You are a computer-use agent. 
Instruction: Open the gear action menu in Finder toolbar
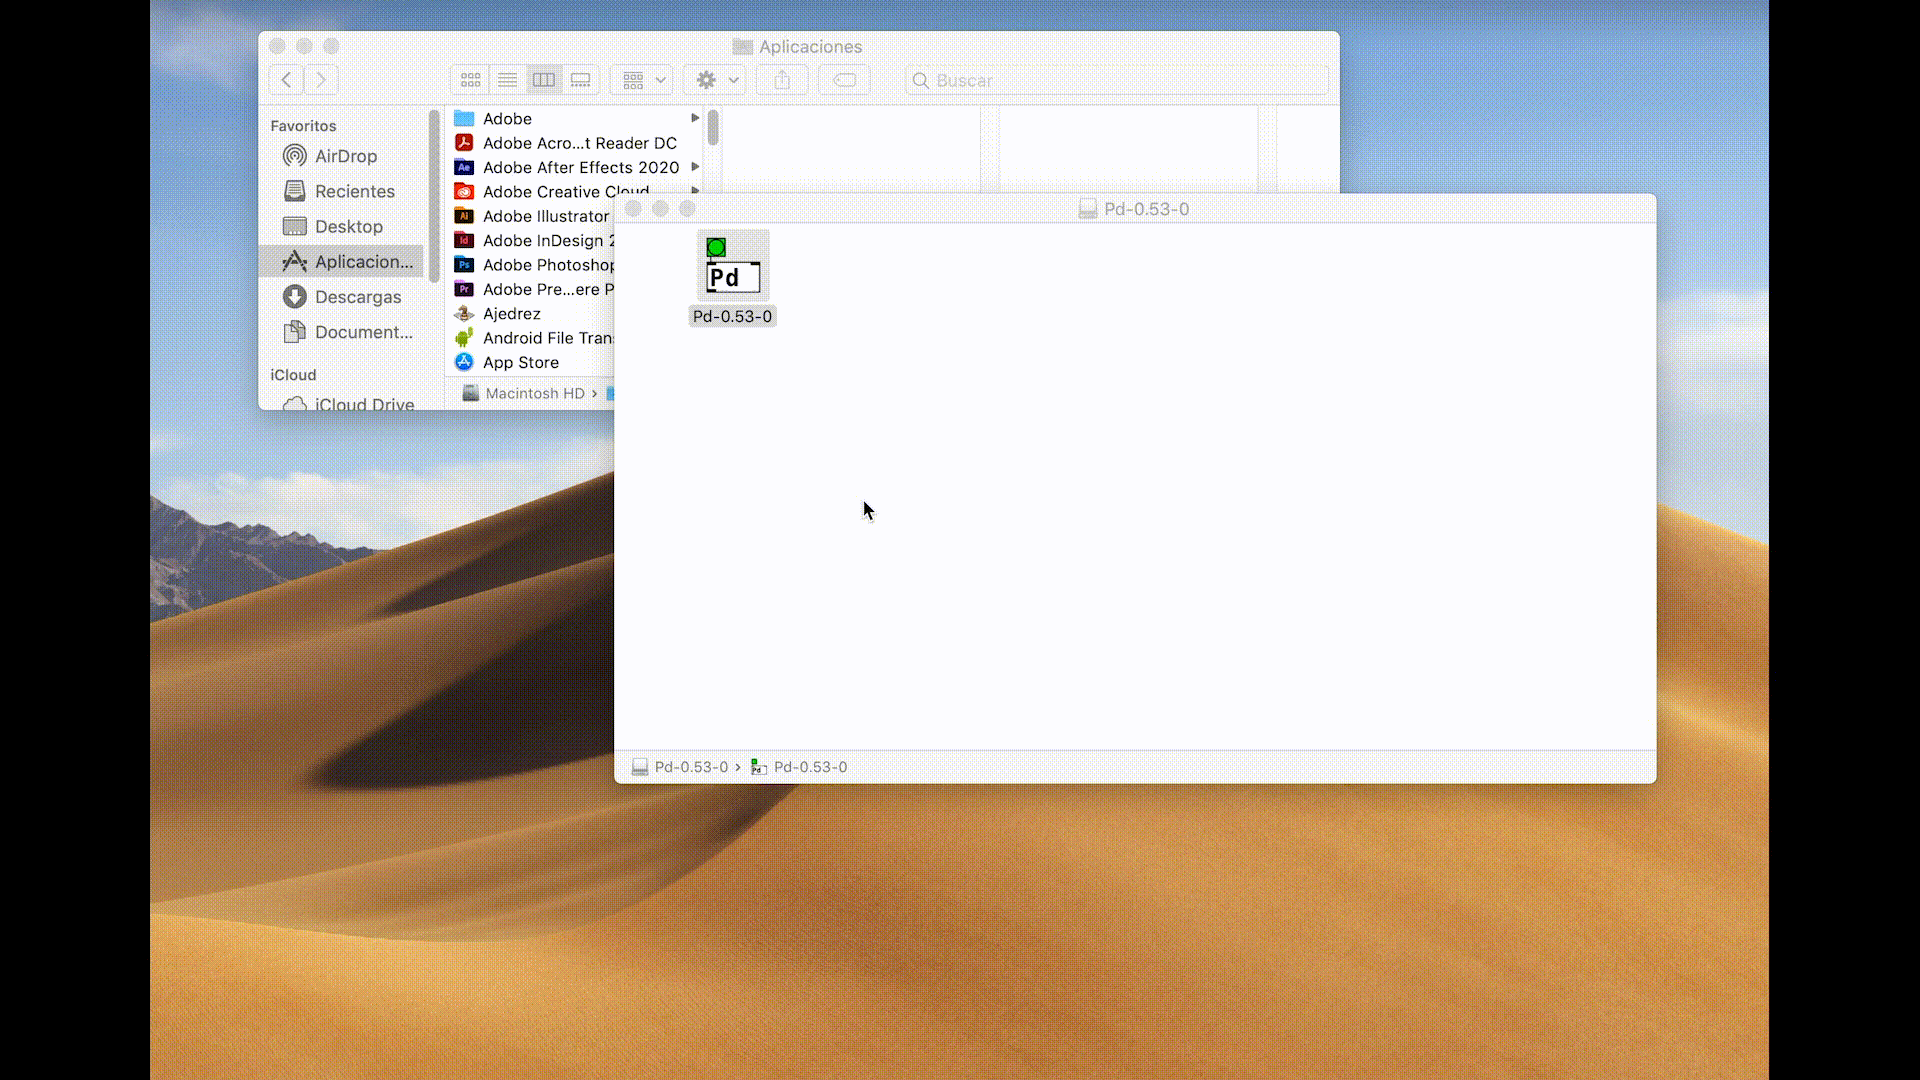tap(716, 80)
